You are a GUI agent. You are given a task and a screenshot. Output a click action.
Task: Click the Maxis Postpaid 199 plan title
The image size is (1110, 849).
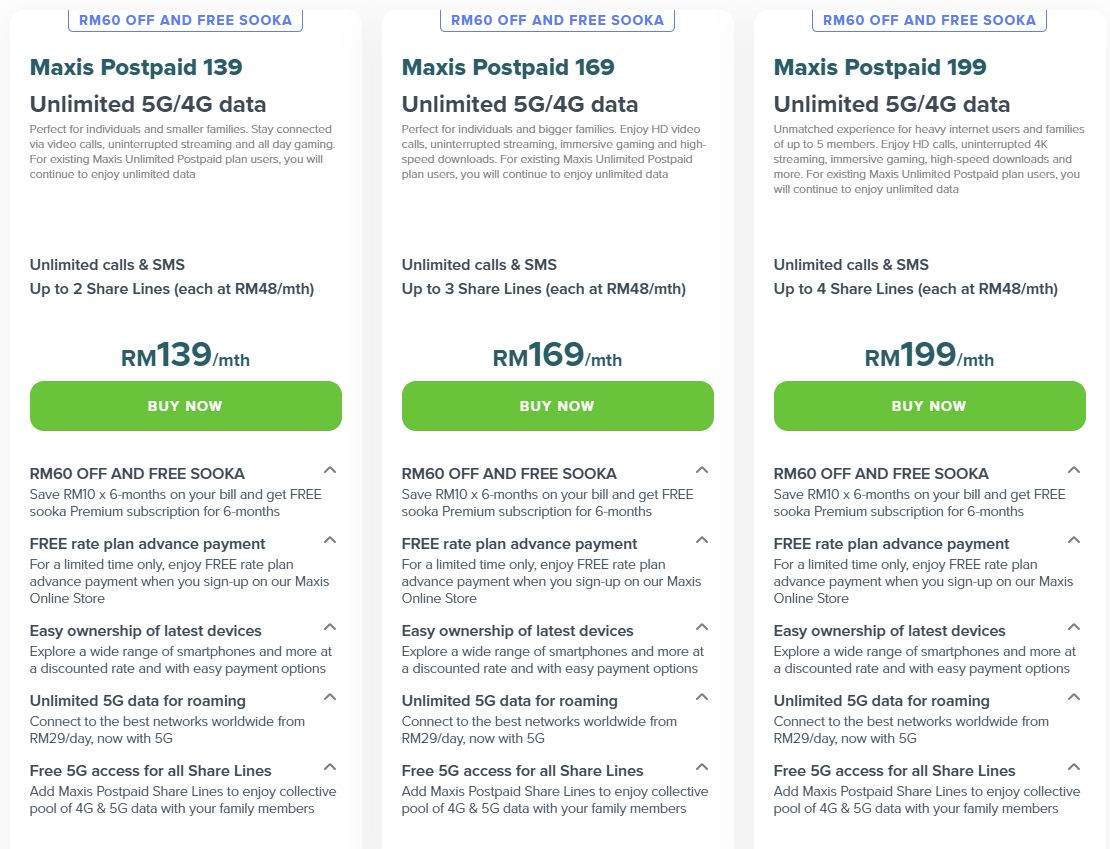[880, 68]
